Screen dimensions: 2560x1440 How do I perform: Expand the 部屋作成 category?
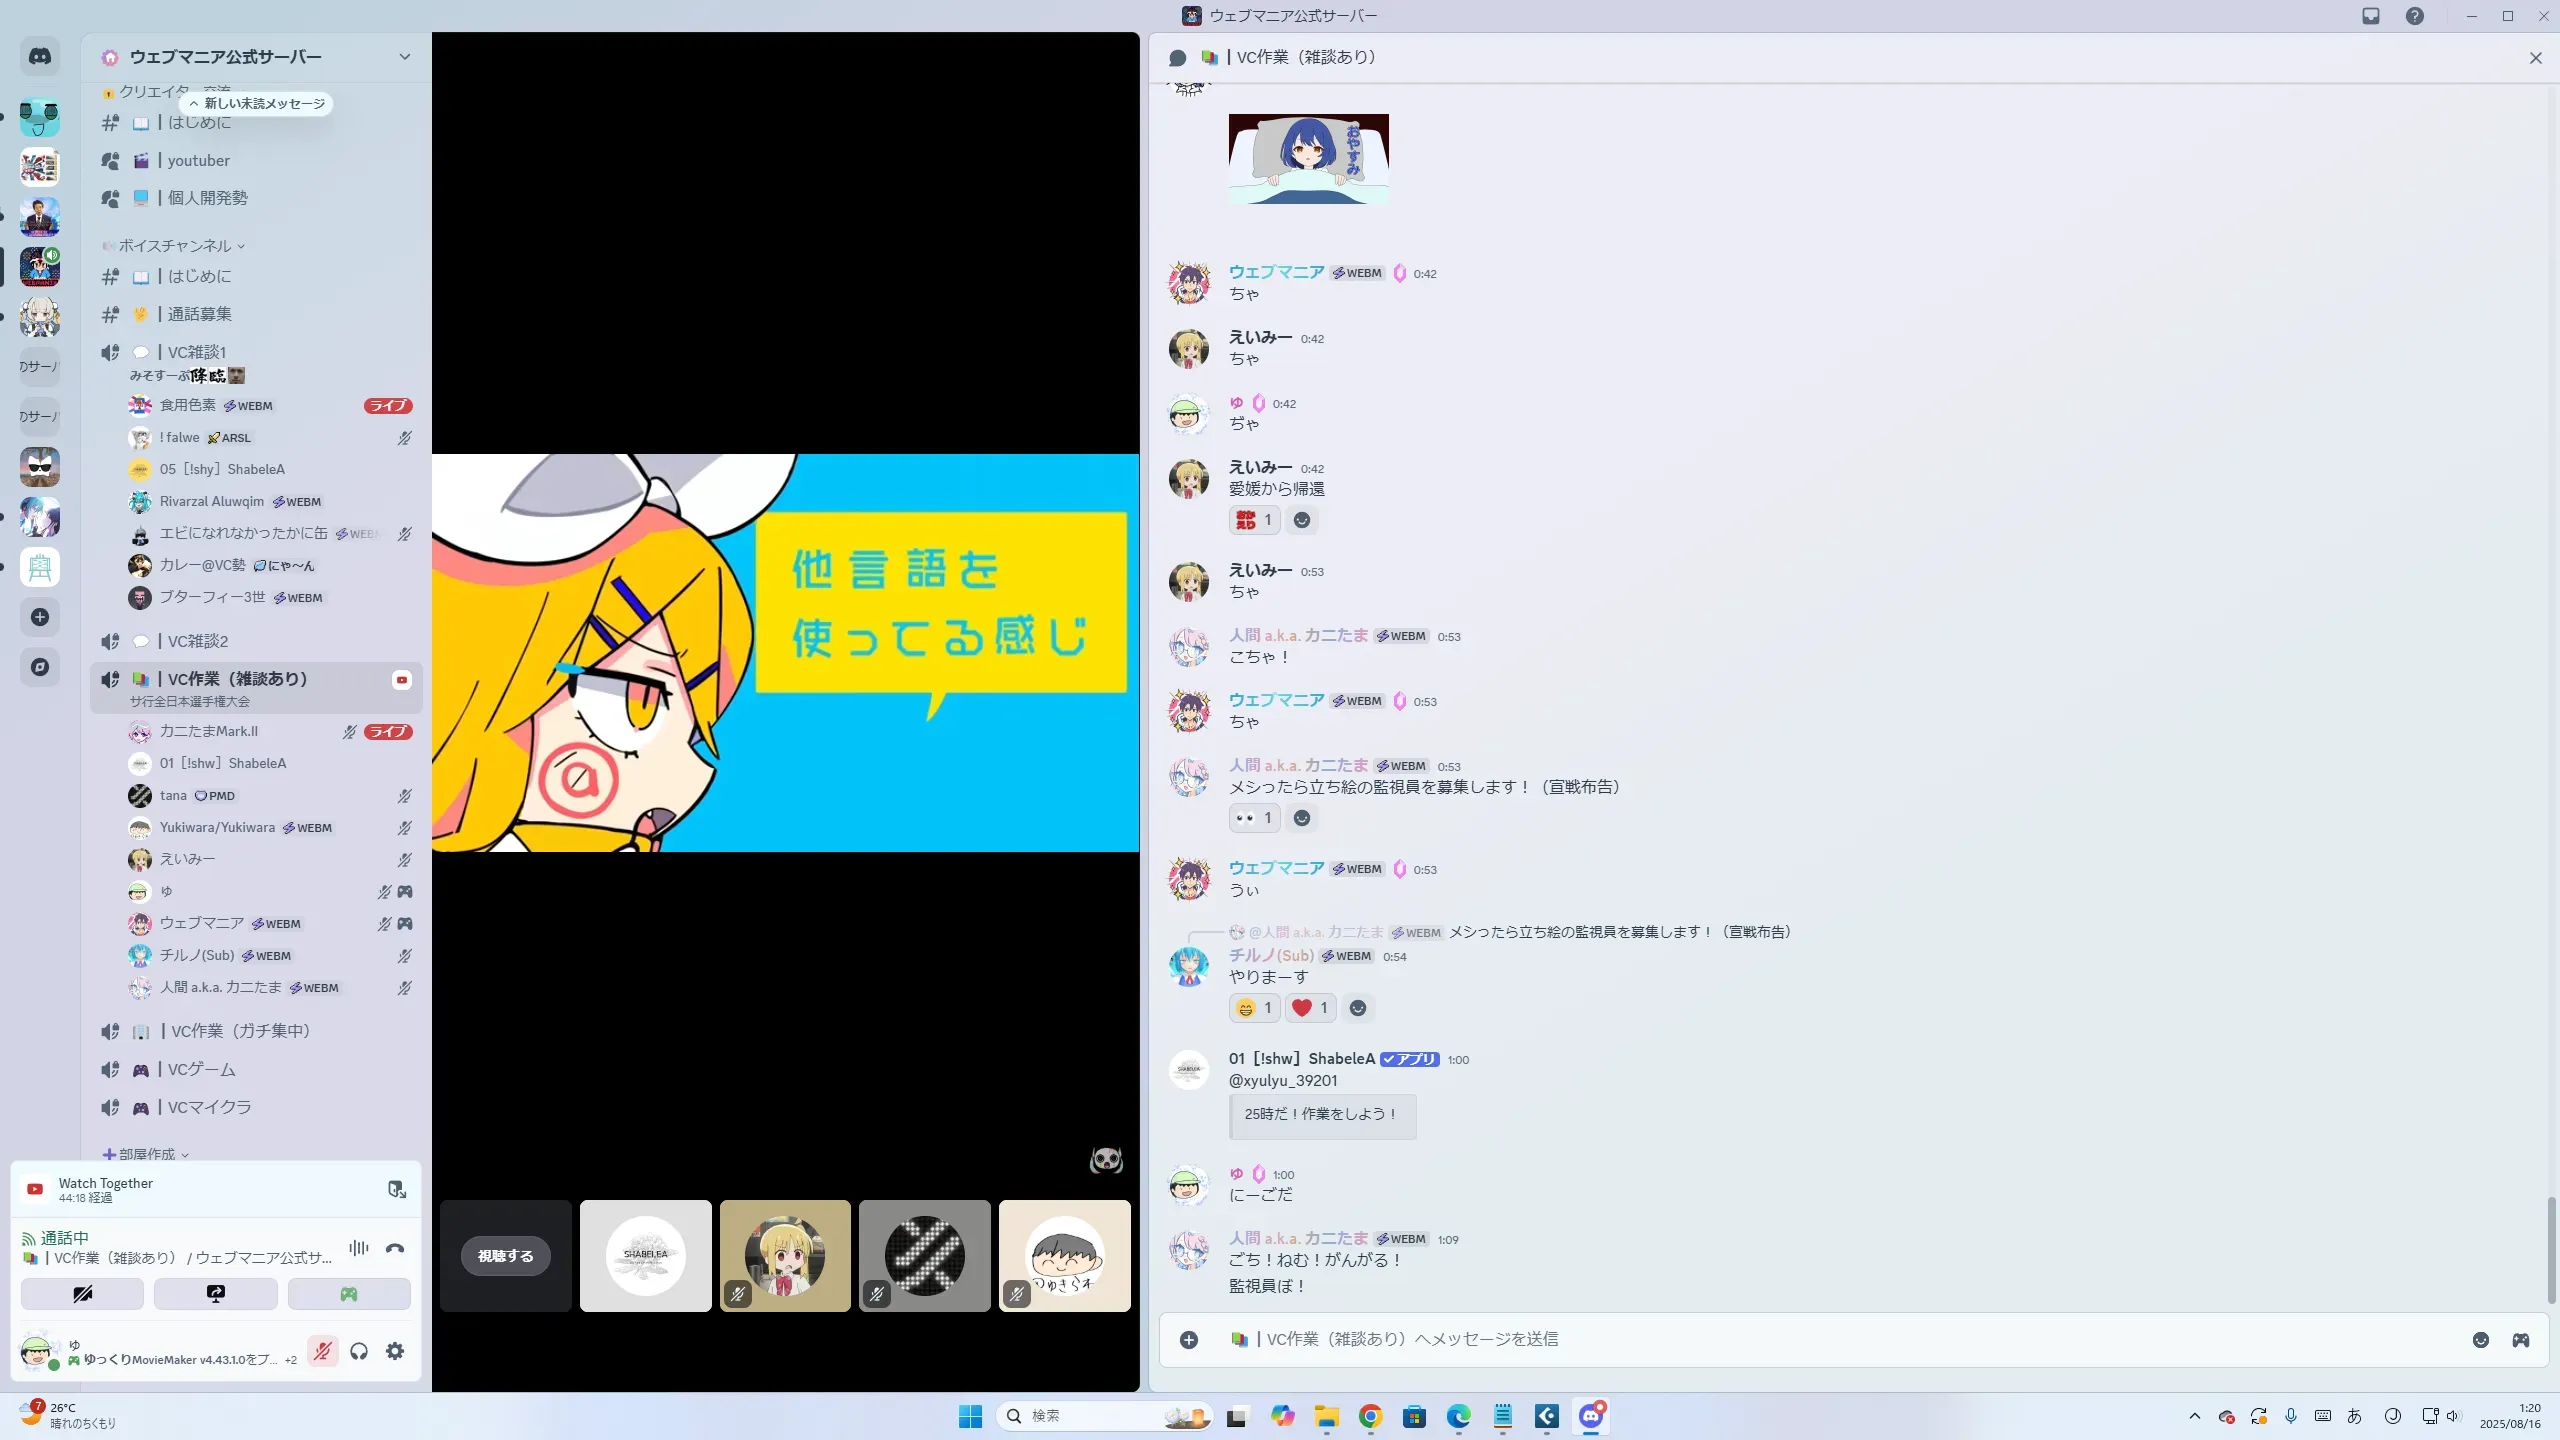coord(146,1154)
